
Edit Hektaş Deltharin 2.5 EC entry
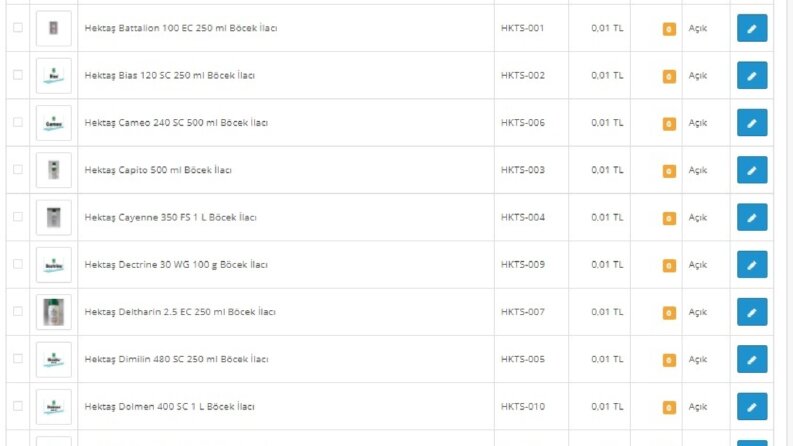point(752,312)
